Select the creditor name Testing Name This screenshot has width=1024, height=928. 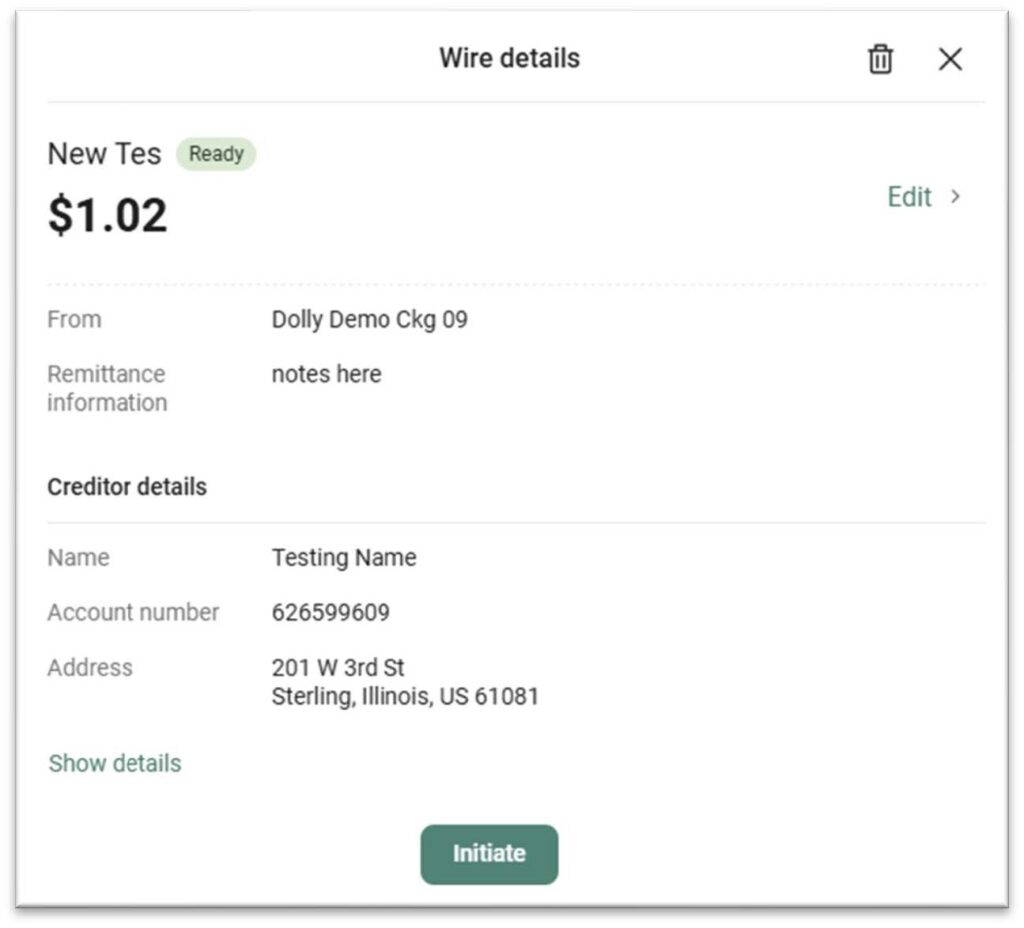click(x=344, y=558)
